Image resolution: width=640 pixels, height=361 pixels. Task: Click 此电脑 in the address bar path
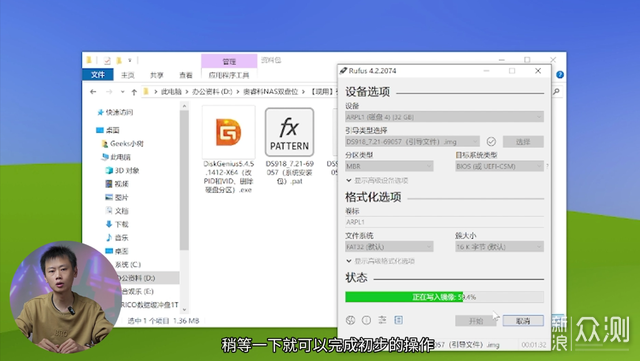coord(171,92)
